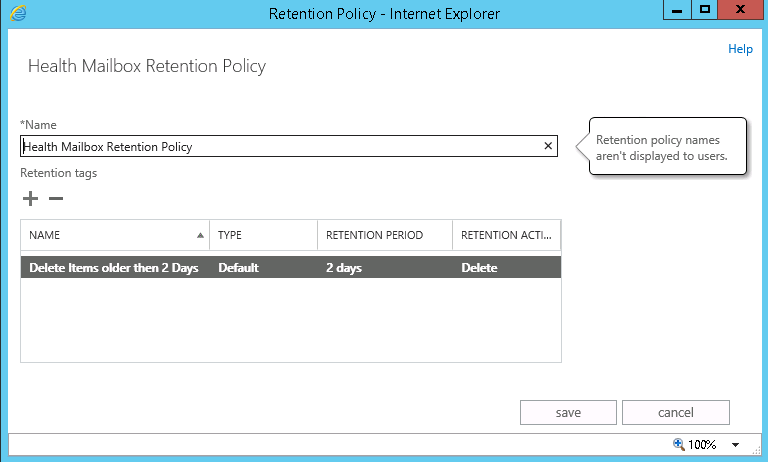Close the Retention Policy window
This screenshot has width=768, height=462.
[x=740, y=10]
